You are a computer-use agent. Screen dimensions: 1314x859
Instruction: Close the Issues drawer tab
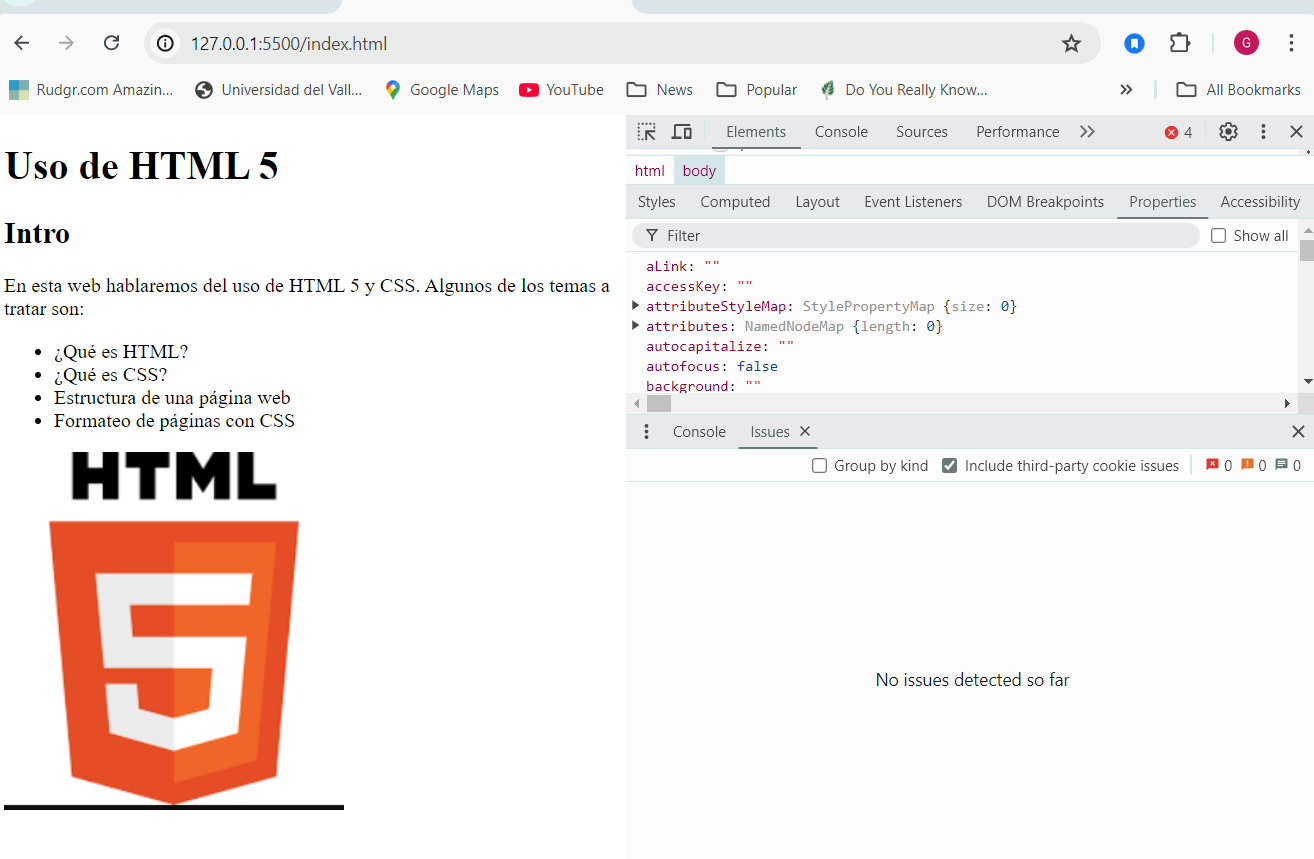(x=805, y=431)
